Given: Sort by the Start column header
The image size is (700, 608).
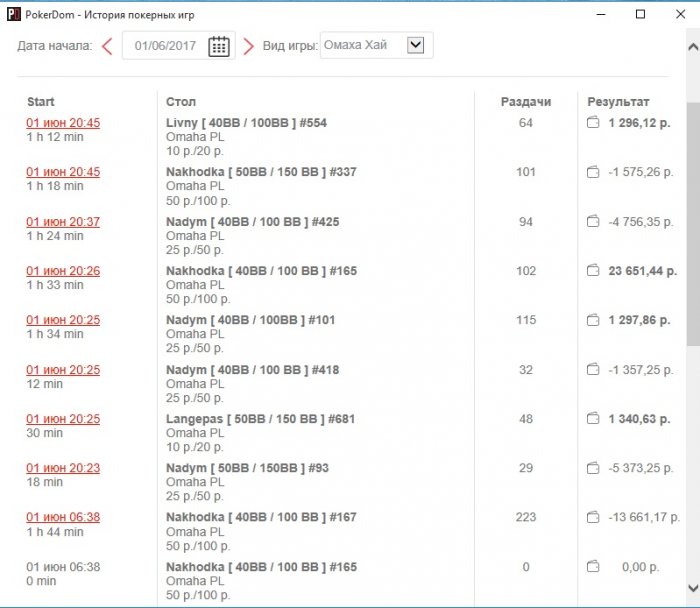Looking at the screenshot, I should point(41,102).
